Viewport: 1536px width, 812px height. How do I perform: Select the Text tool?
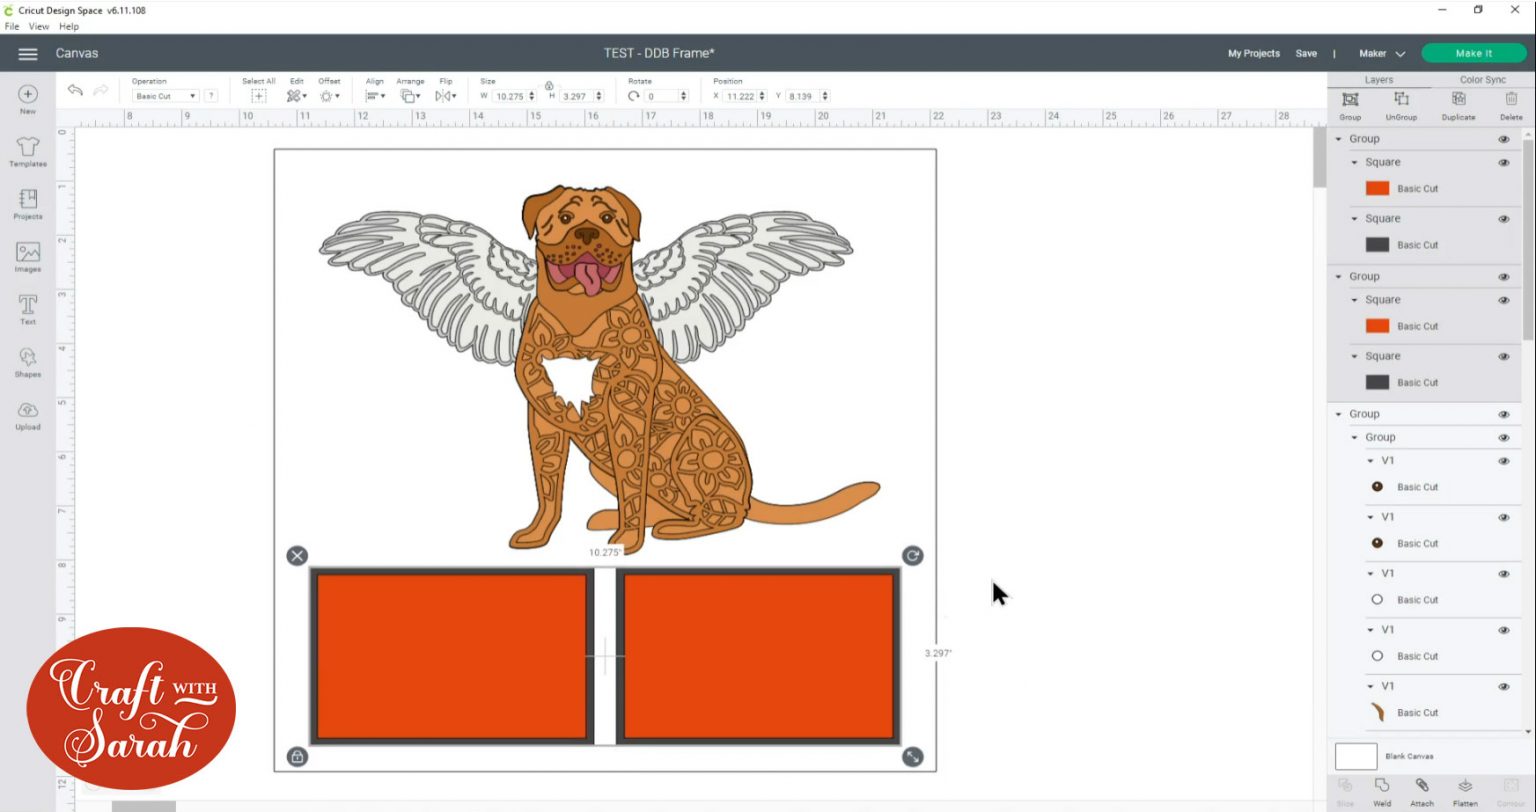click(28, 309)
